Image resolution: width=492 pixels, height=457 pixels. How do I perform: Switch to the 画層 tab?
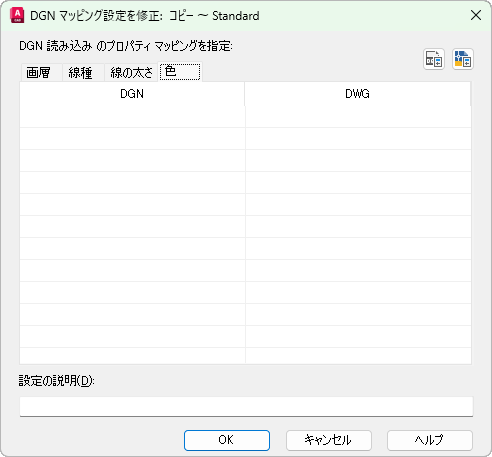point(41,72)
